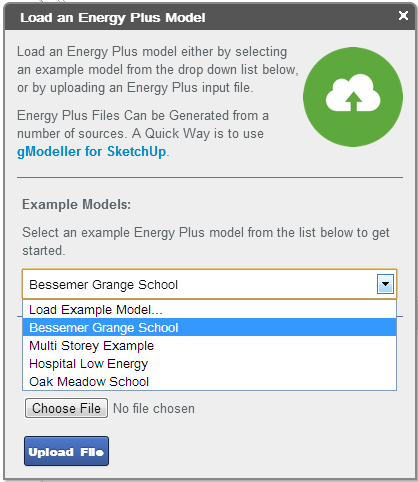
Task: Click the blue Upload File button
Action: 66,451
